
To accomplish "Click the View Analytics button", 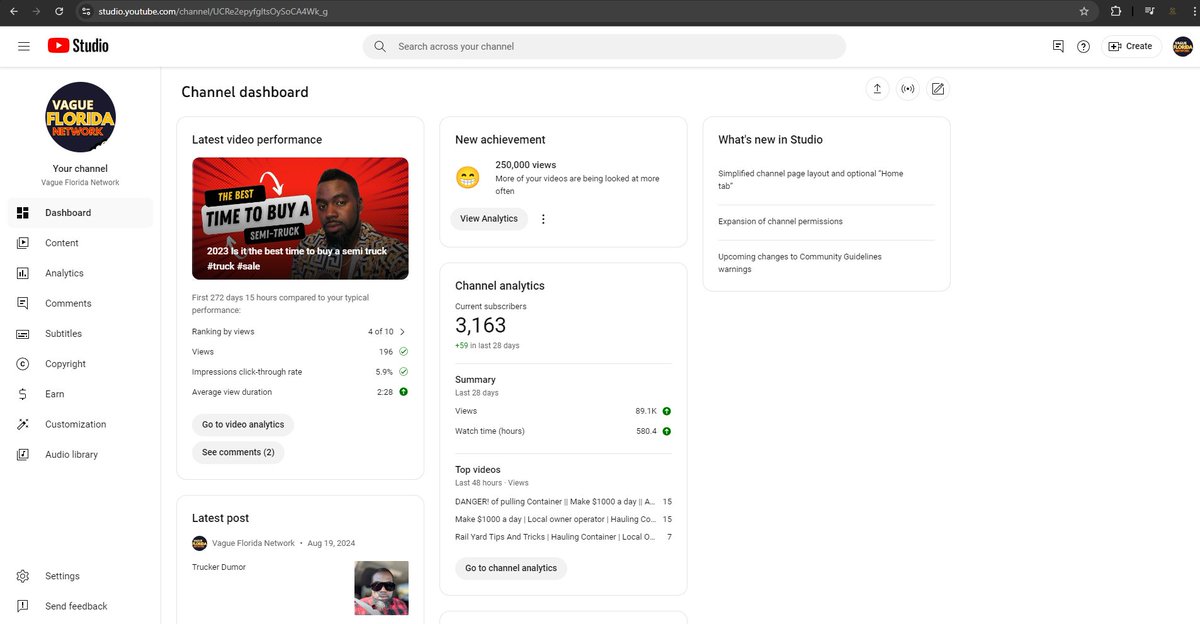I will click(x=489, y=219).
